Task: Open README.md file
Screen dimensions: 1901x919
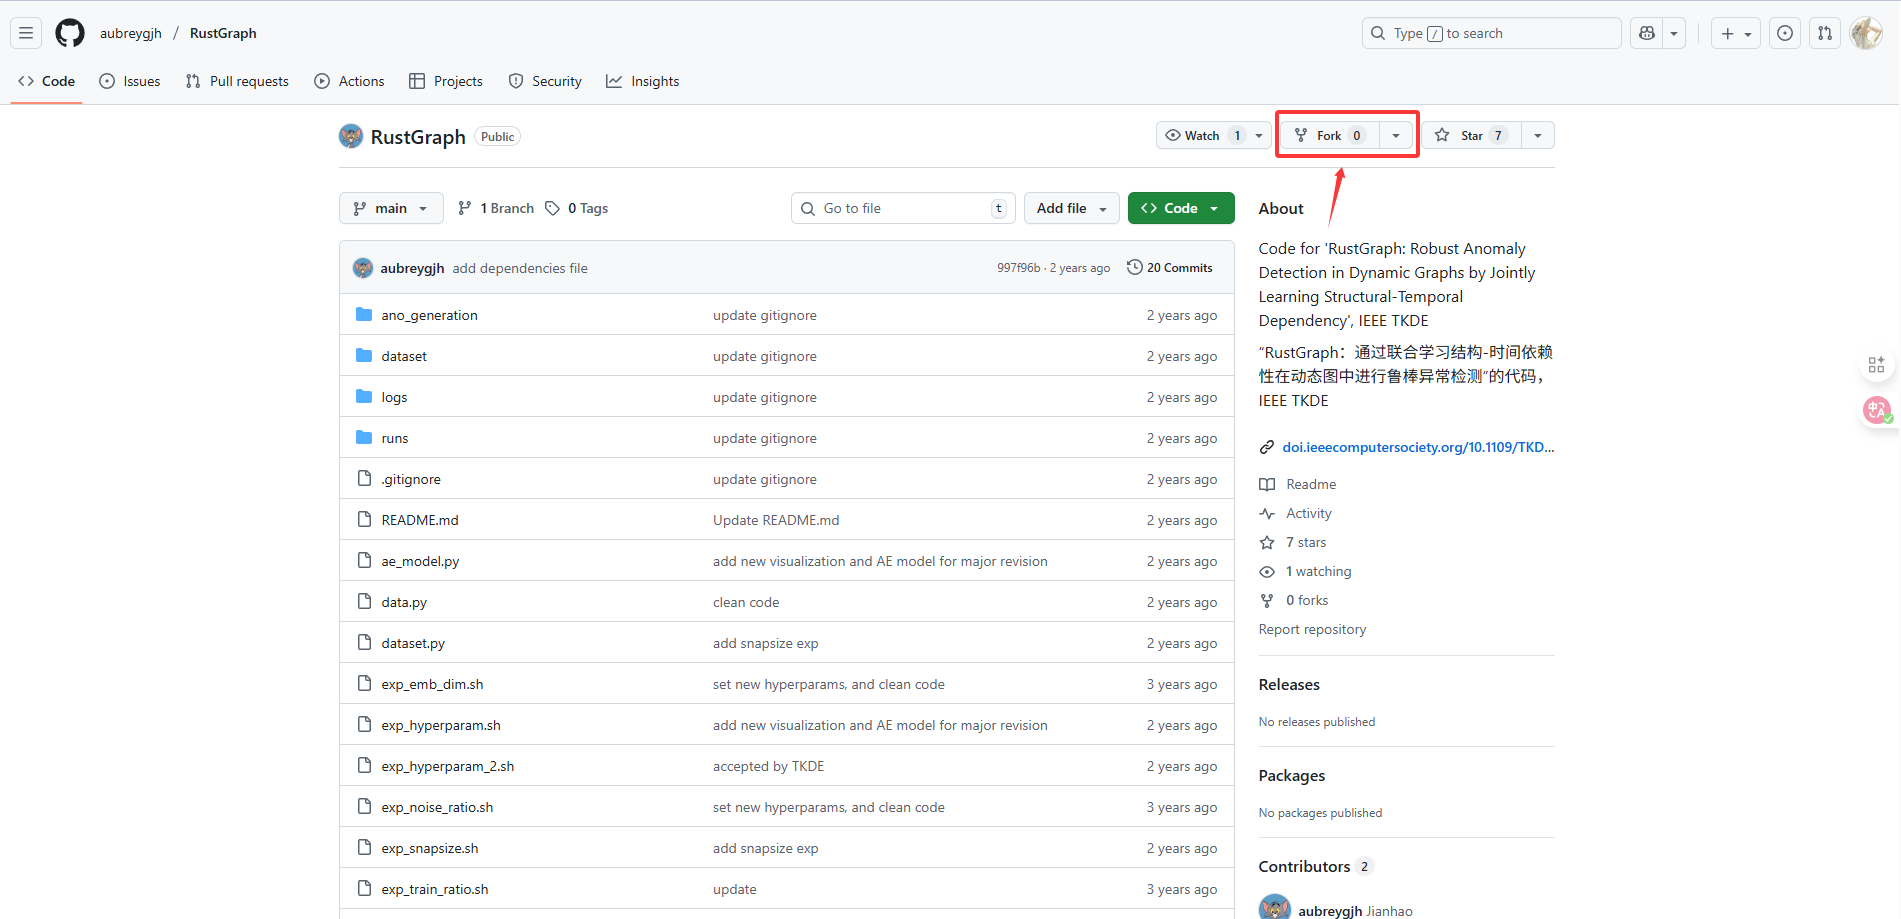Action: 420,520
